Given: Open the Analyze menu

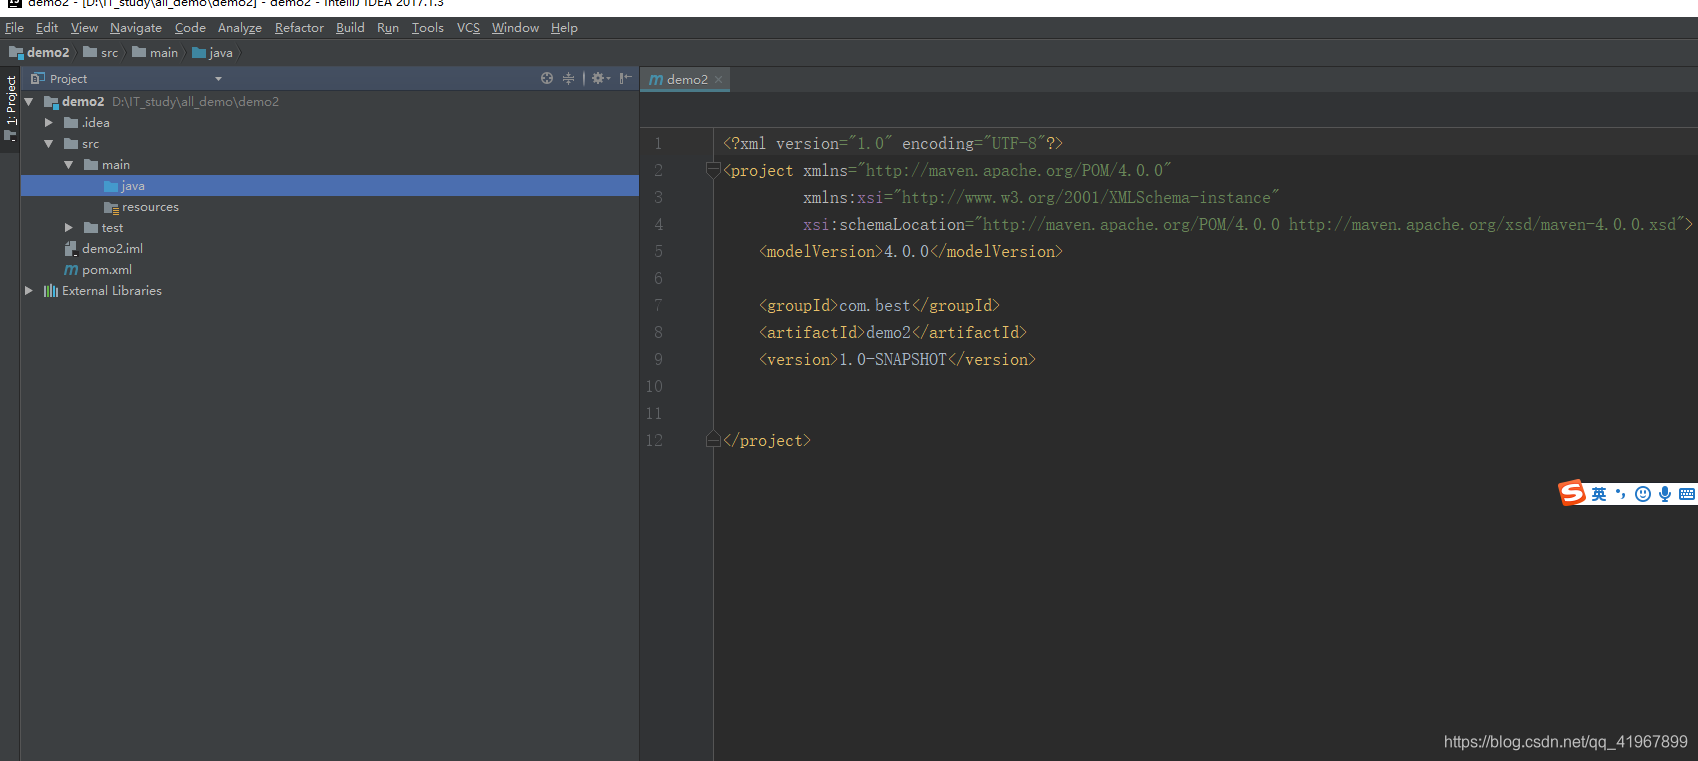Looking at the screenshot, I should (x=240, y=28).
